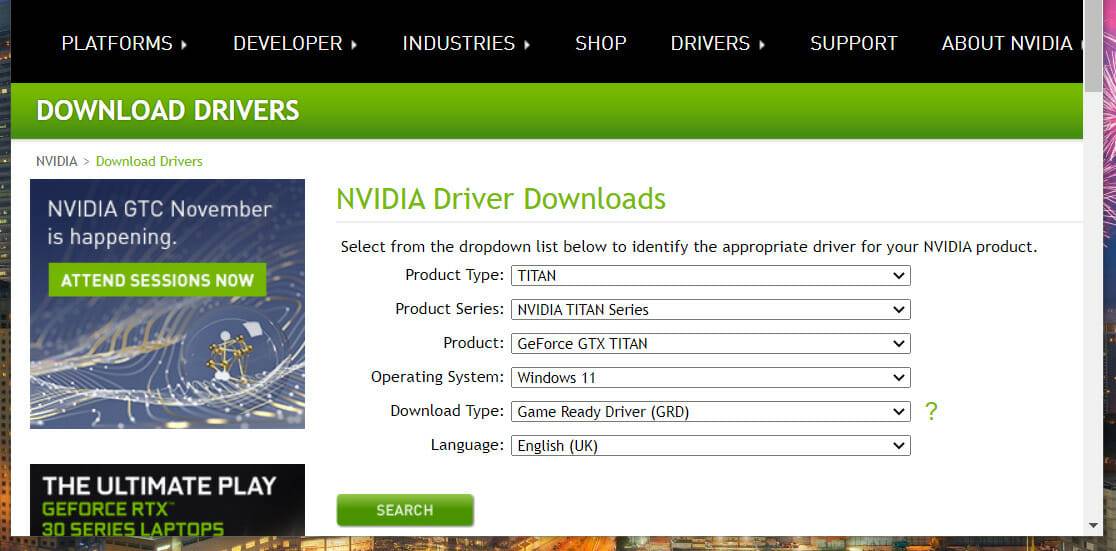Expand the INDUSTRIES menu
The width and height of the screenshot is (1116, 551).
point(466,44)
